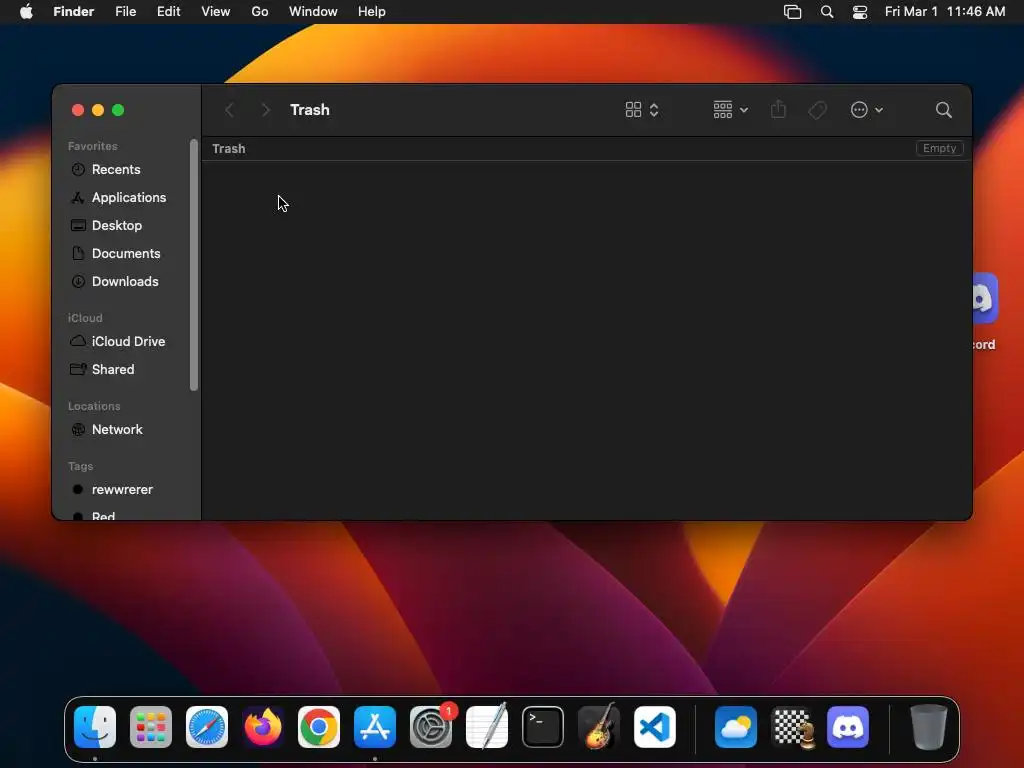Launch Safari from the Dock

pos(207,727)
